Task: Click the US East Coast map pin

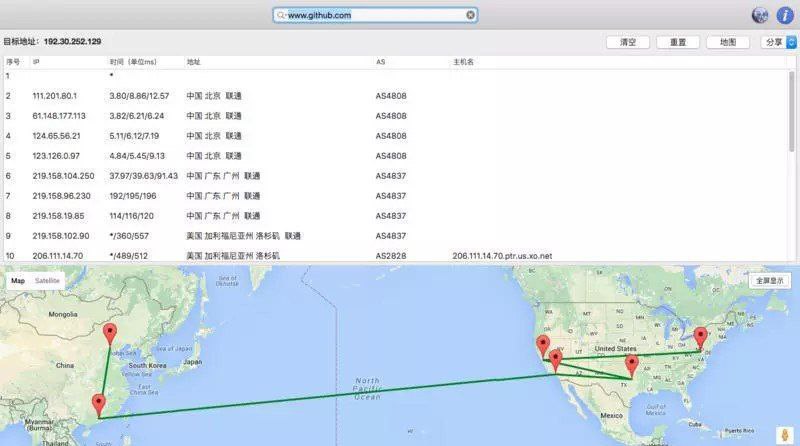Action: [700, 336]
